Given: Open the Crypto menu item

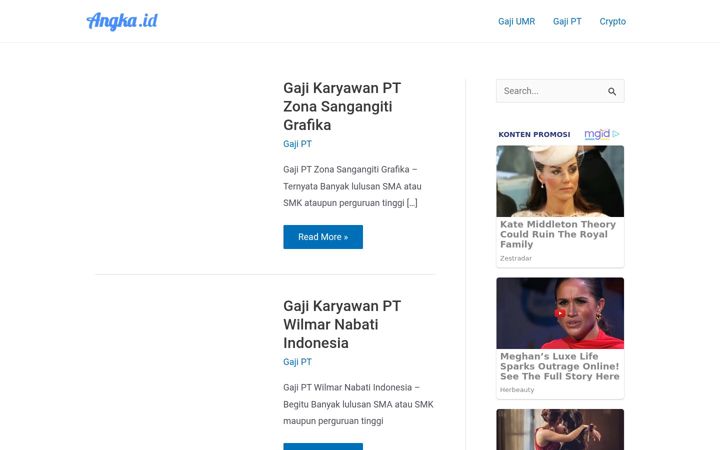Looking at the screenshot, I should pyautogui.click(x=613, y=22).
